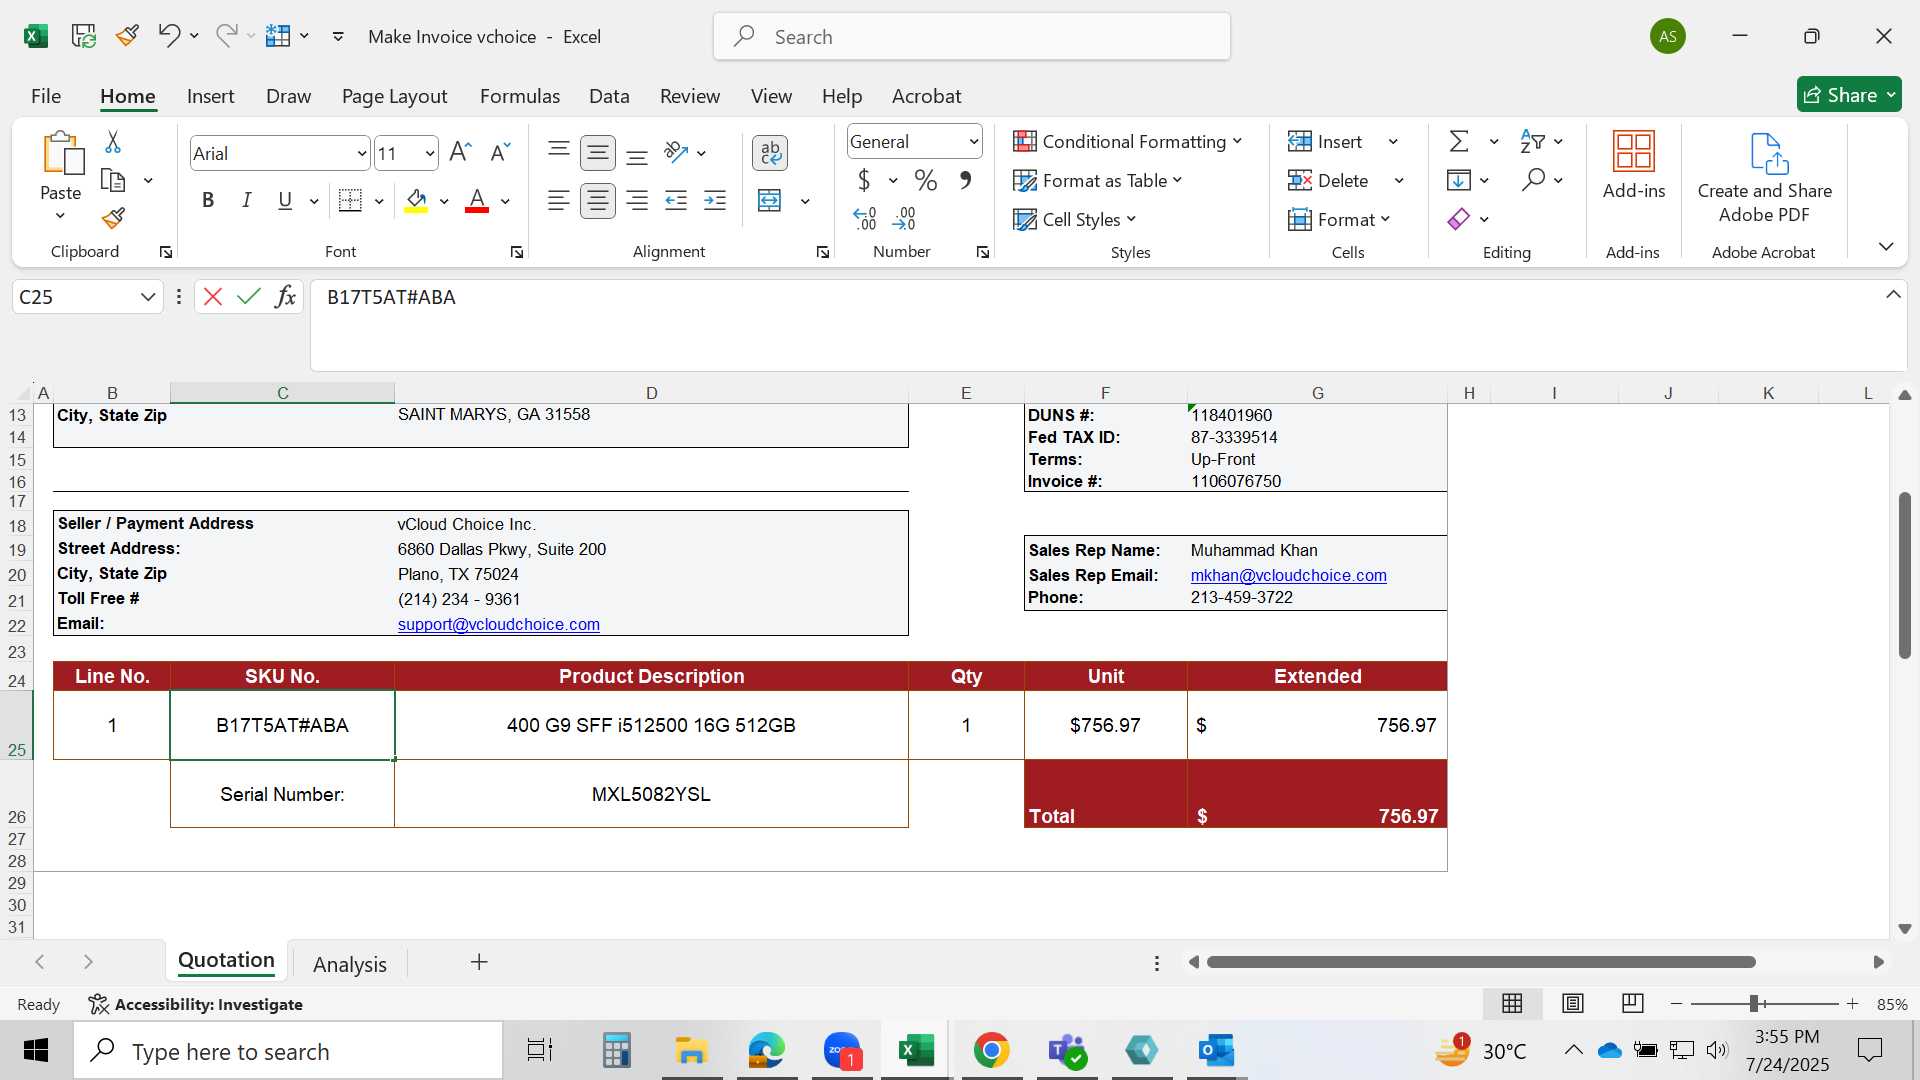The width and height of the screenshot is (1920, 1080).
Task: Click the Insert cells button
Action: (1326, 142)
